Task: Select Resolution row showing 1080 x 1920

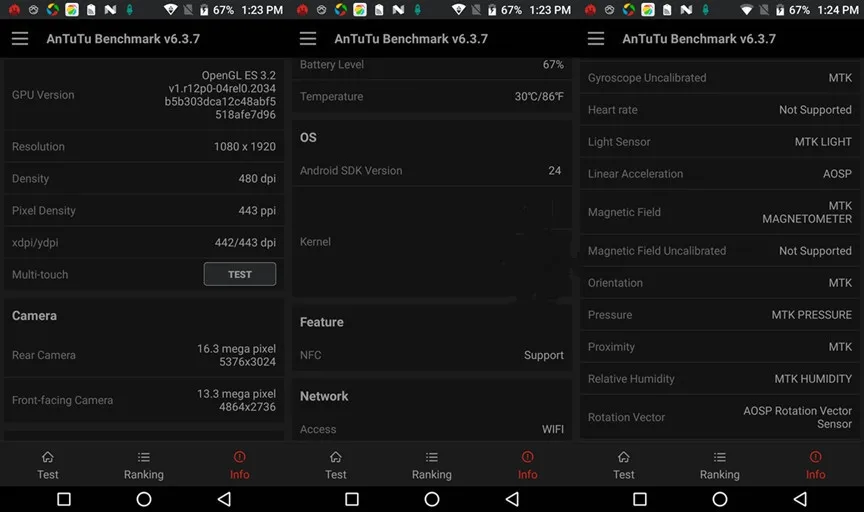Action: coord(144,147)
